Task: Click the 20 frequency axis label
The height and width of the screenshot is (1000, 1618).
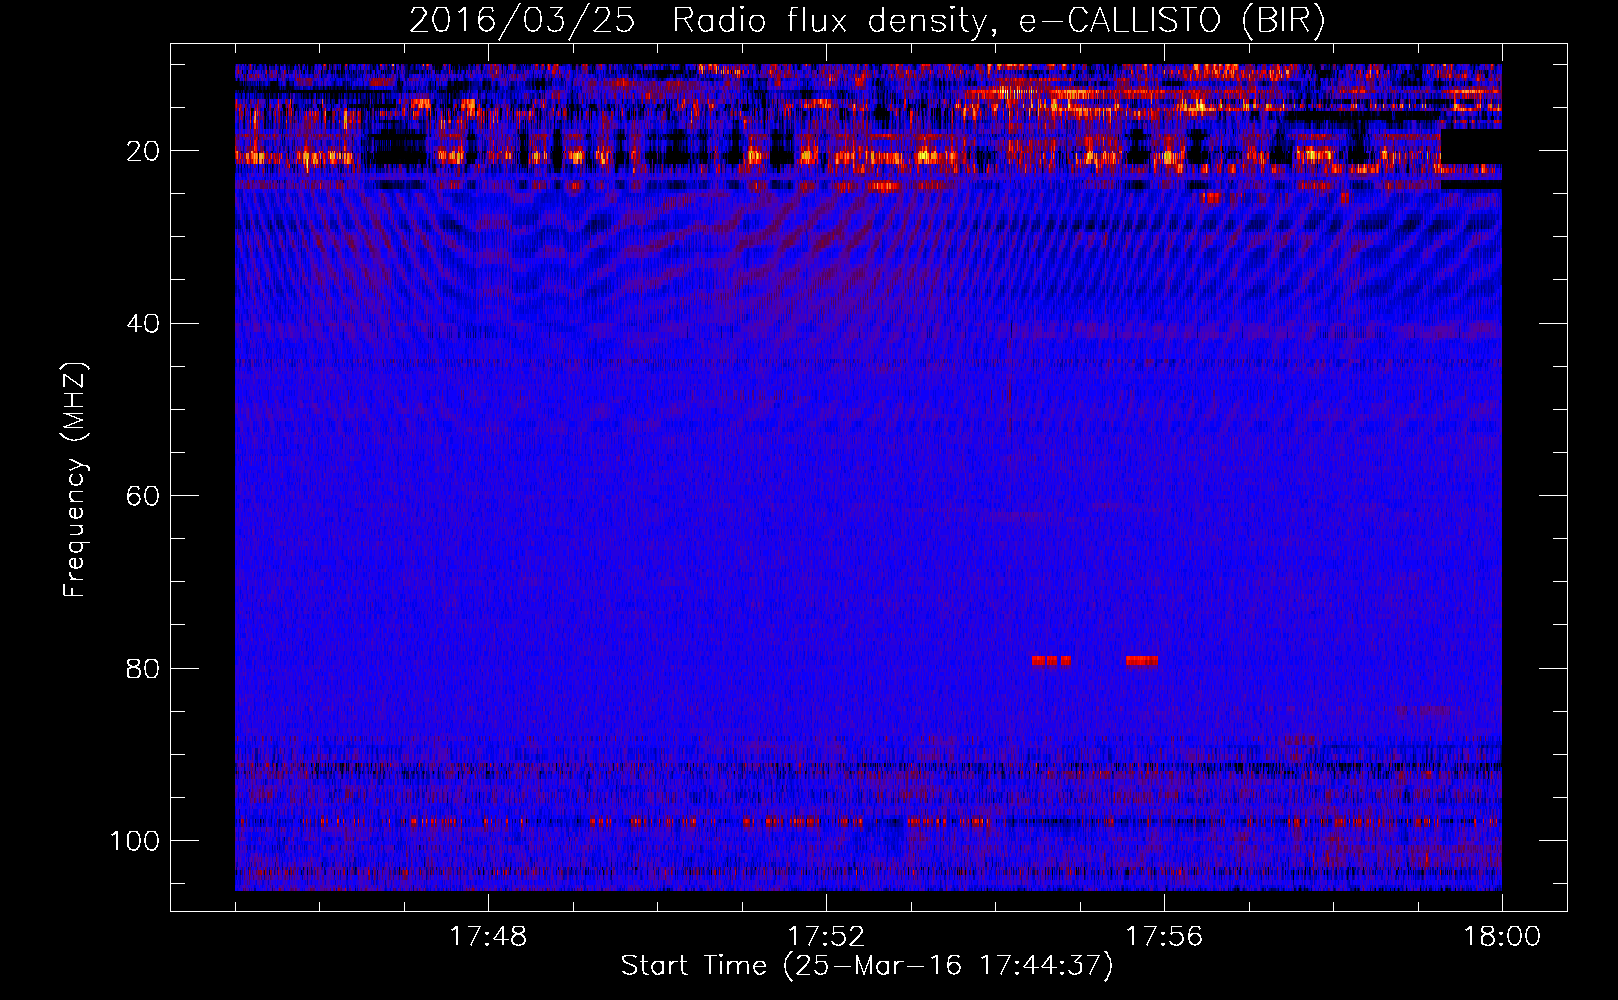Action: (143, 151)
